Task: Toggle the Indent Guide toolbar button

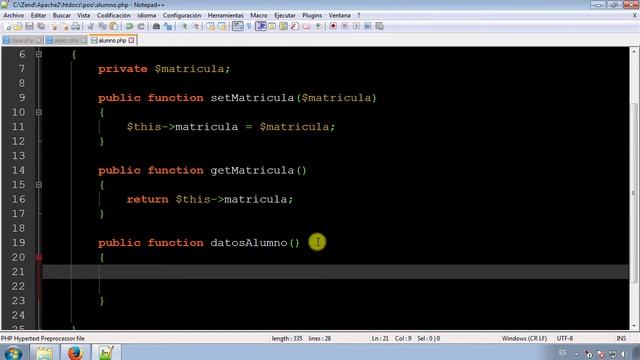Action: click(260, 27)
